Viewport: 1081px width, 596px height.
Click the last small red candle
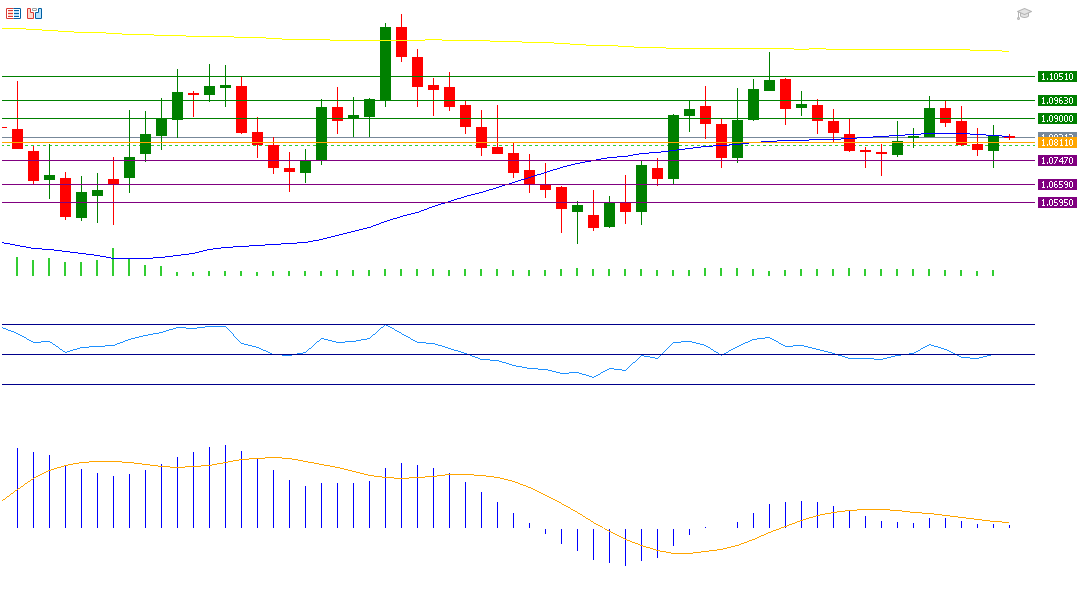coord(1010,137)
